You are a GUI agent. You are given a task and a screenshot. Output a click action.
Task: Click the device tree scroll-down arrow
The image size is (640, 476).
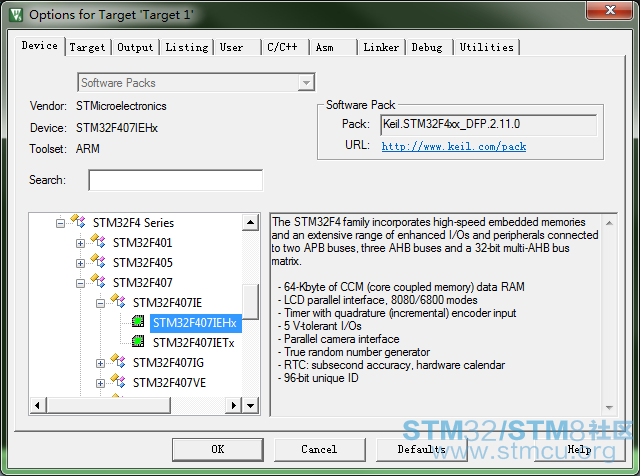(x=251, y=406)
